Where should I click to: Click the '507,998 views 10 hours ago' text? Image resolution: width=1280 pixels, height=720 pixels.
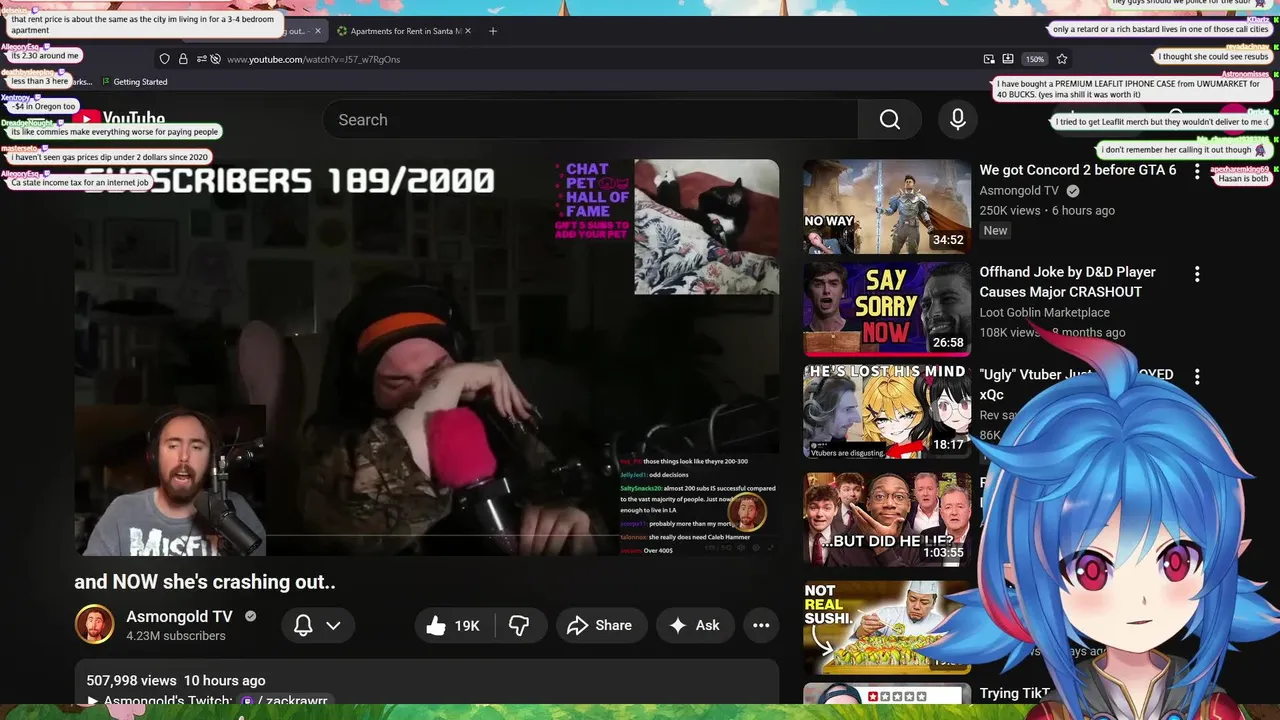click(x=176, y=680)
